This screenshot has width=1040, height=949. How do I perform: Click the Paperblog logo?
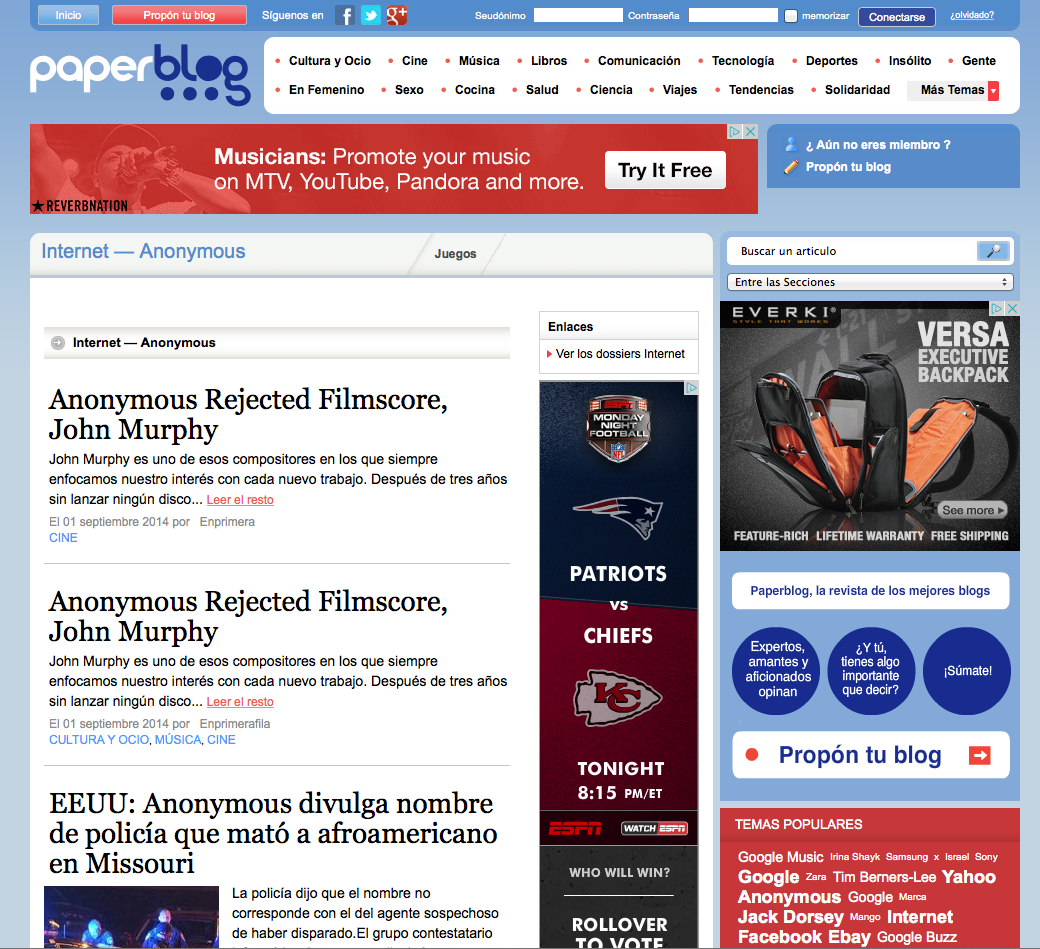point(140,74)
